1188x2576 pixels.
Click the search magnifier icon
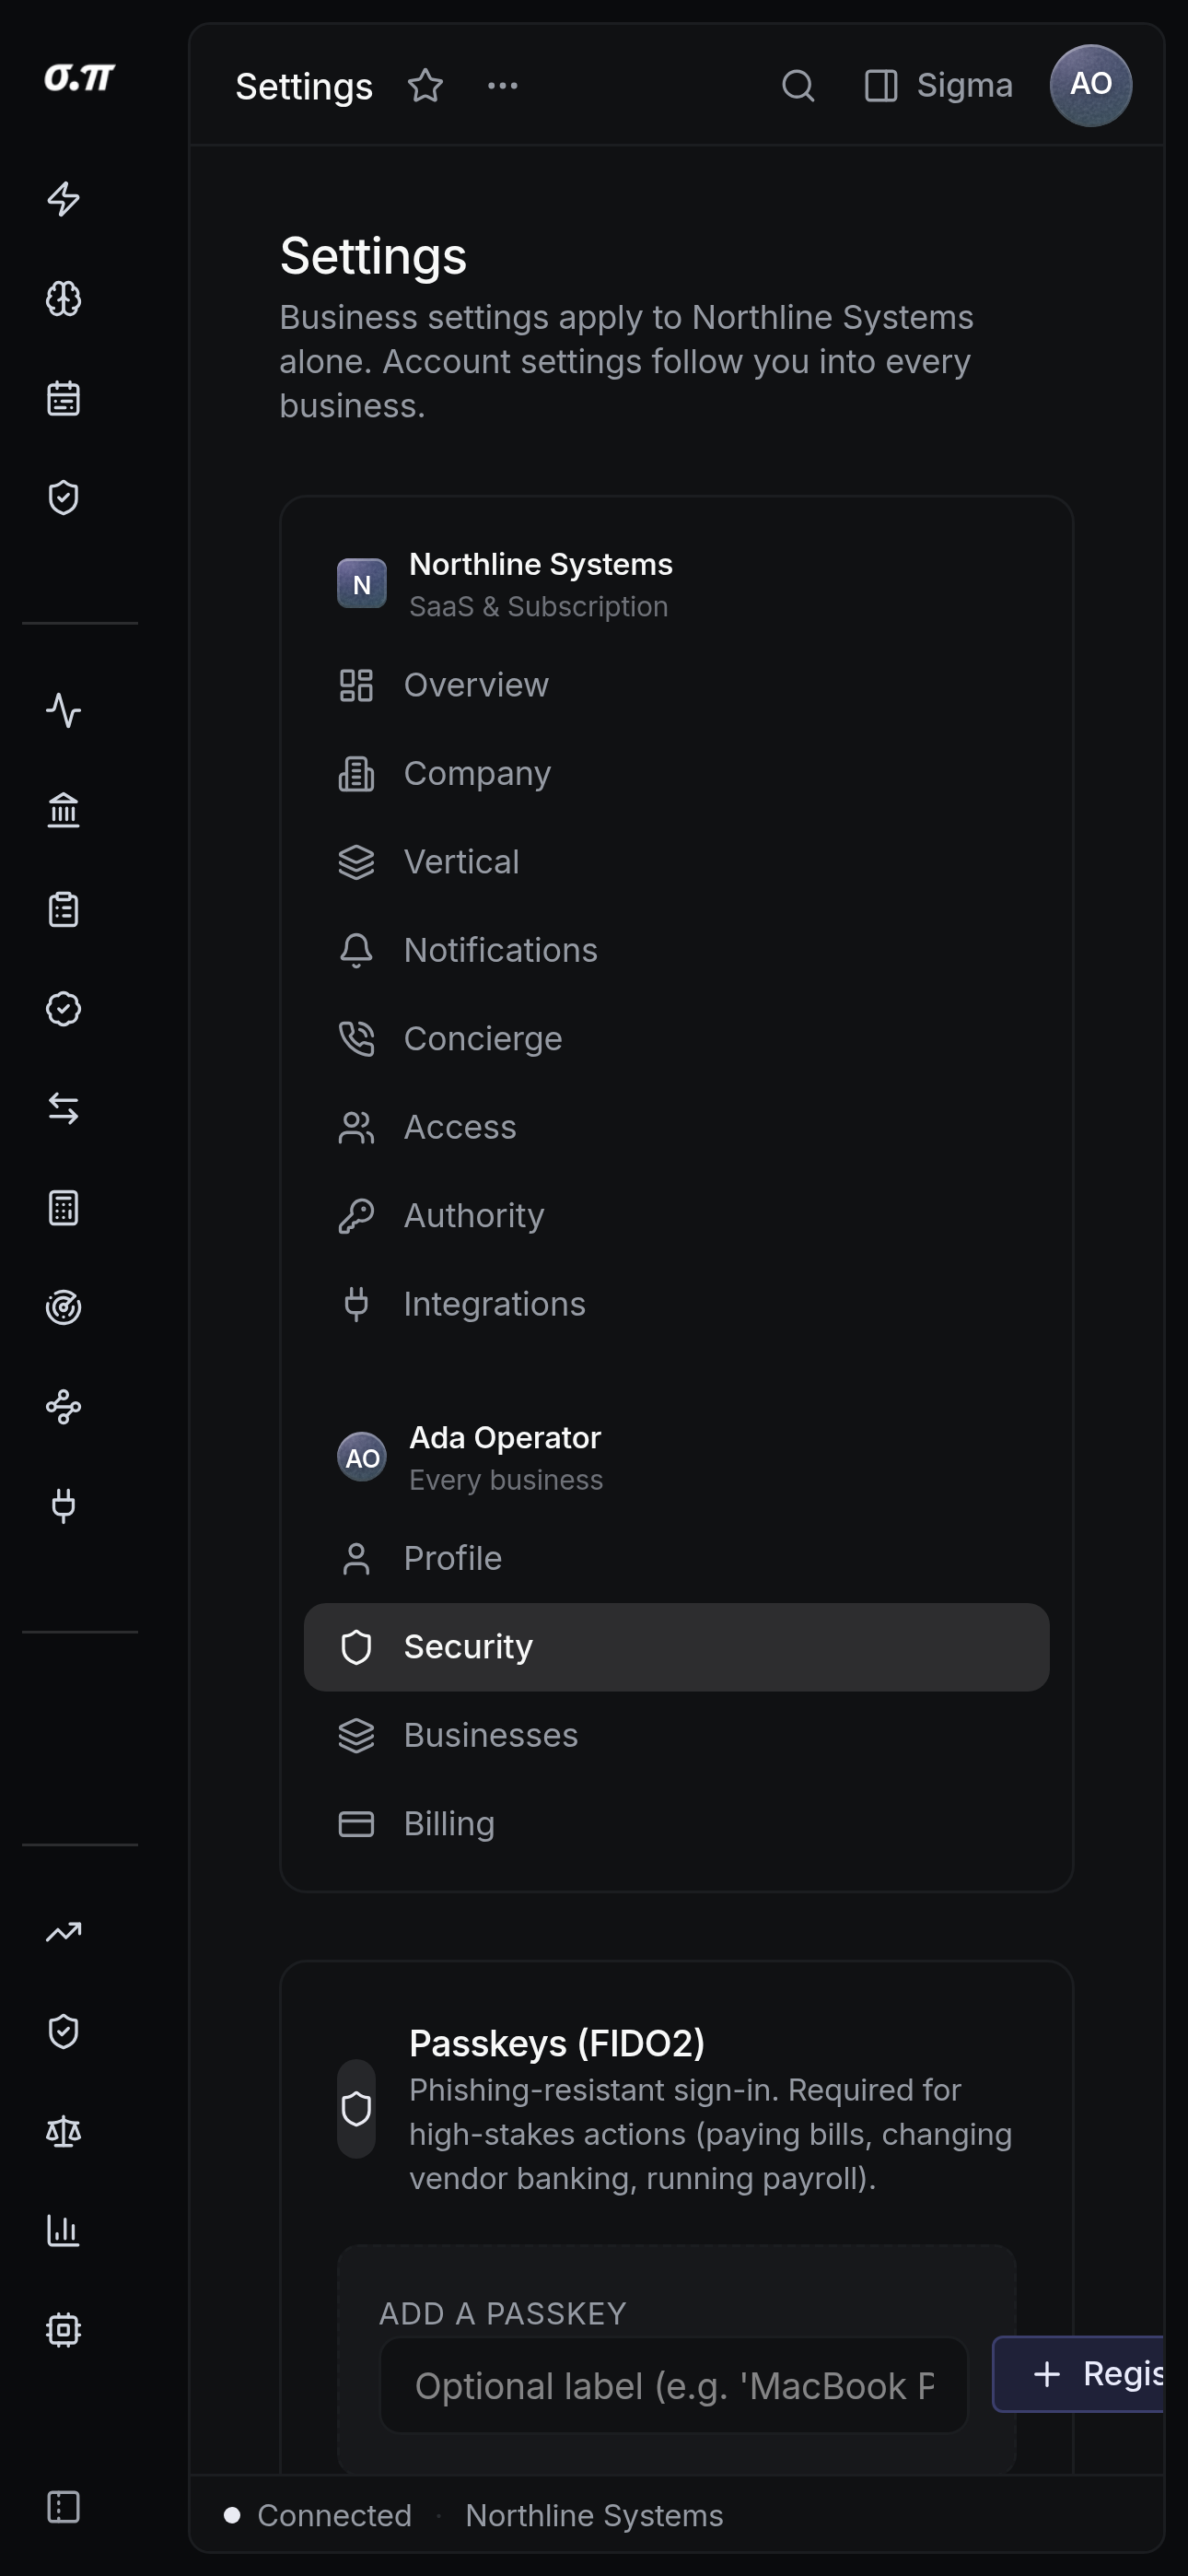point(797,86)
